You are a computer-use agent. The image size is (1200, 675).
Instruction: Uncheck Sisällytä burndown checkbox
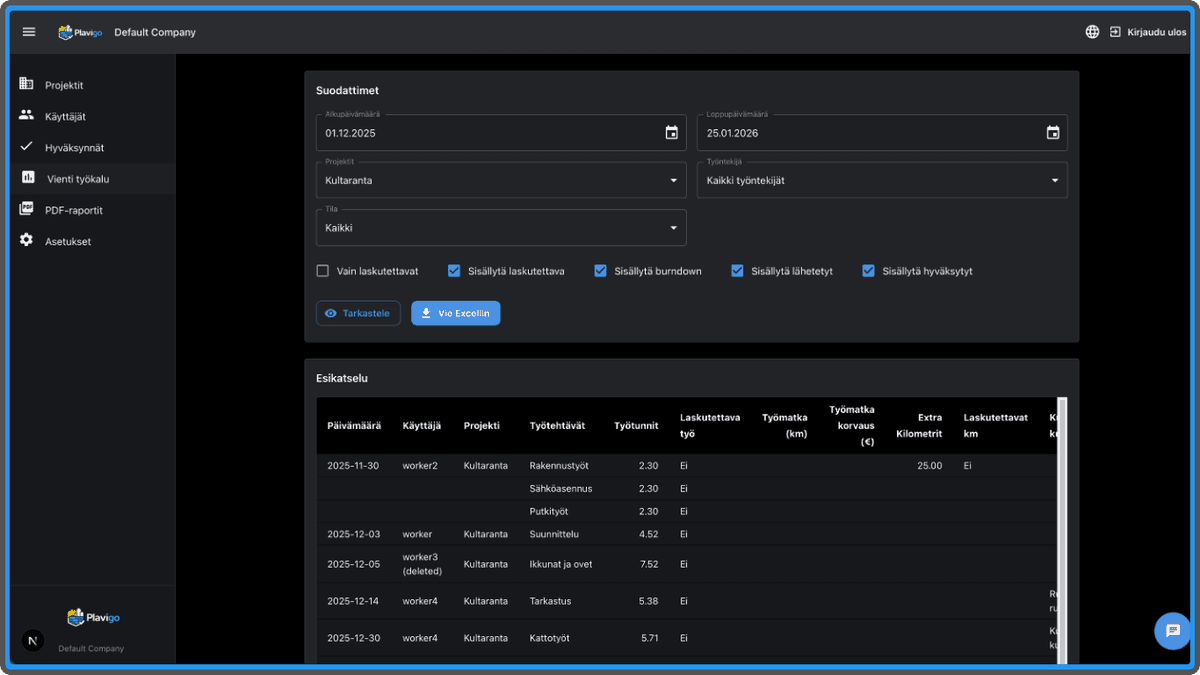601,271
